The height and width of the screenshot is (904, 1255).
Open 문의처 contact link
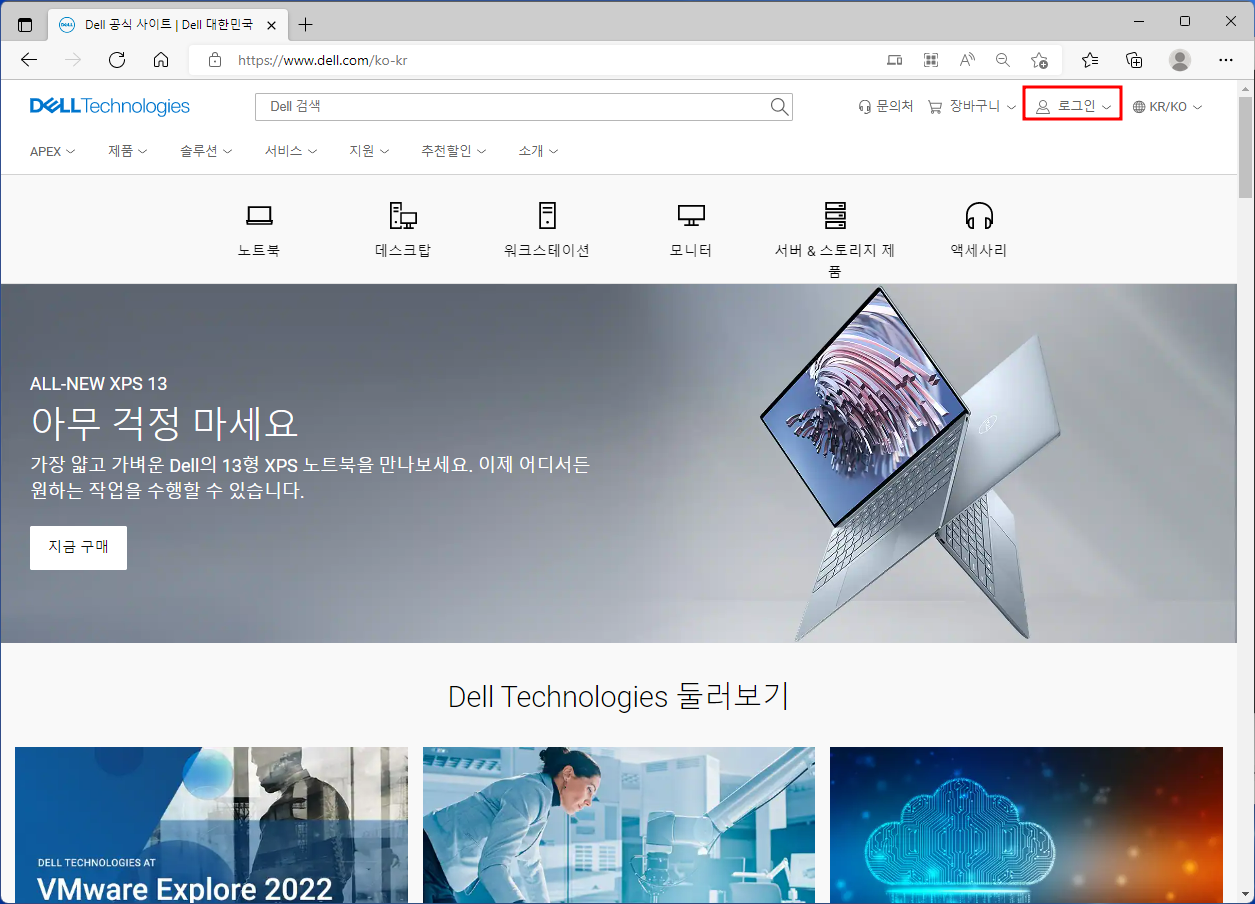point(886,106)
